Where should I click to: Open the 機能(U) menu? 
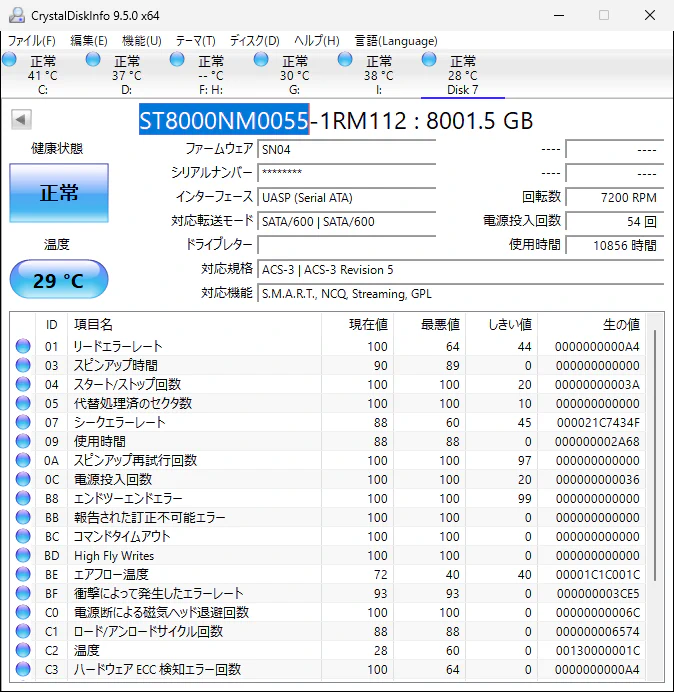pyautogui.click(x=142, y=41)
